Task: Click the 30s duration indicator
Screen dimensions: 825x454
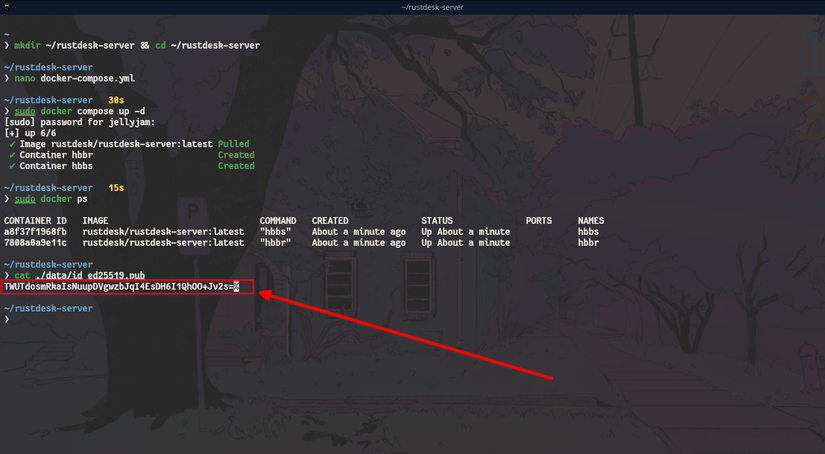Action: 116,100
